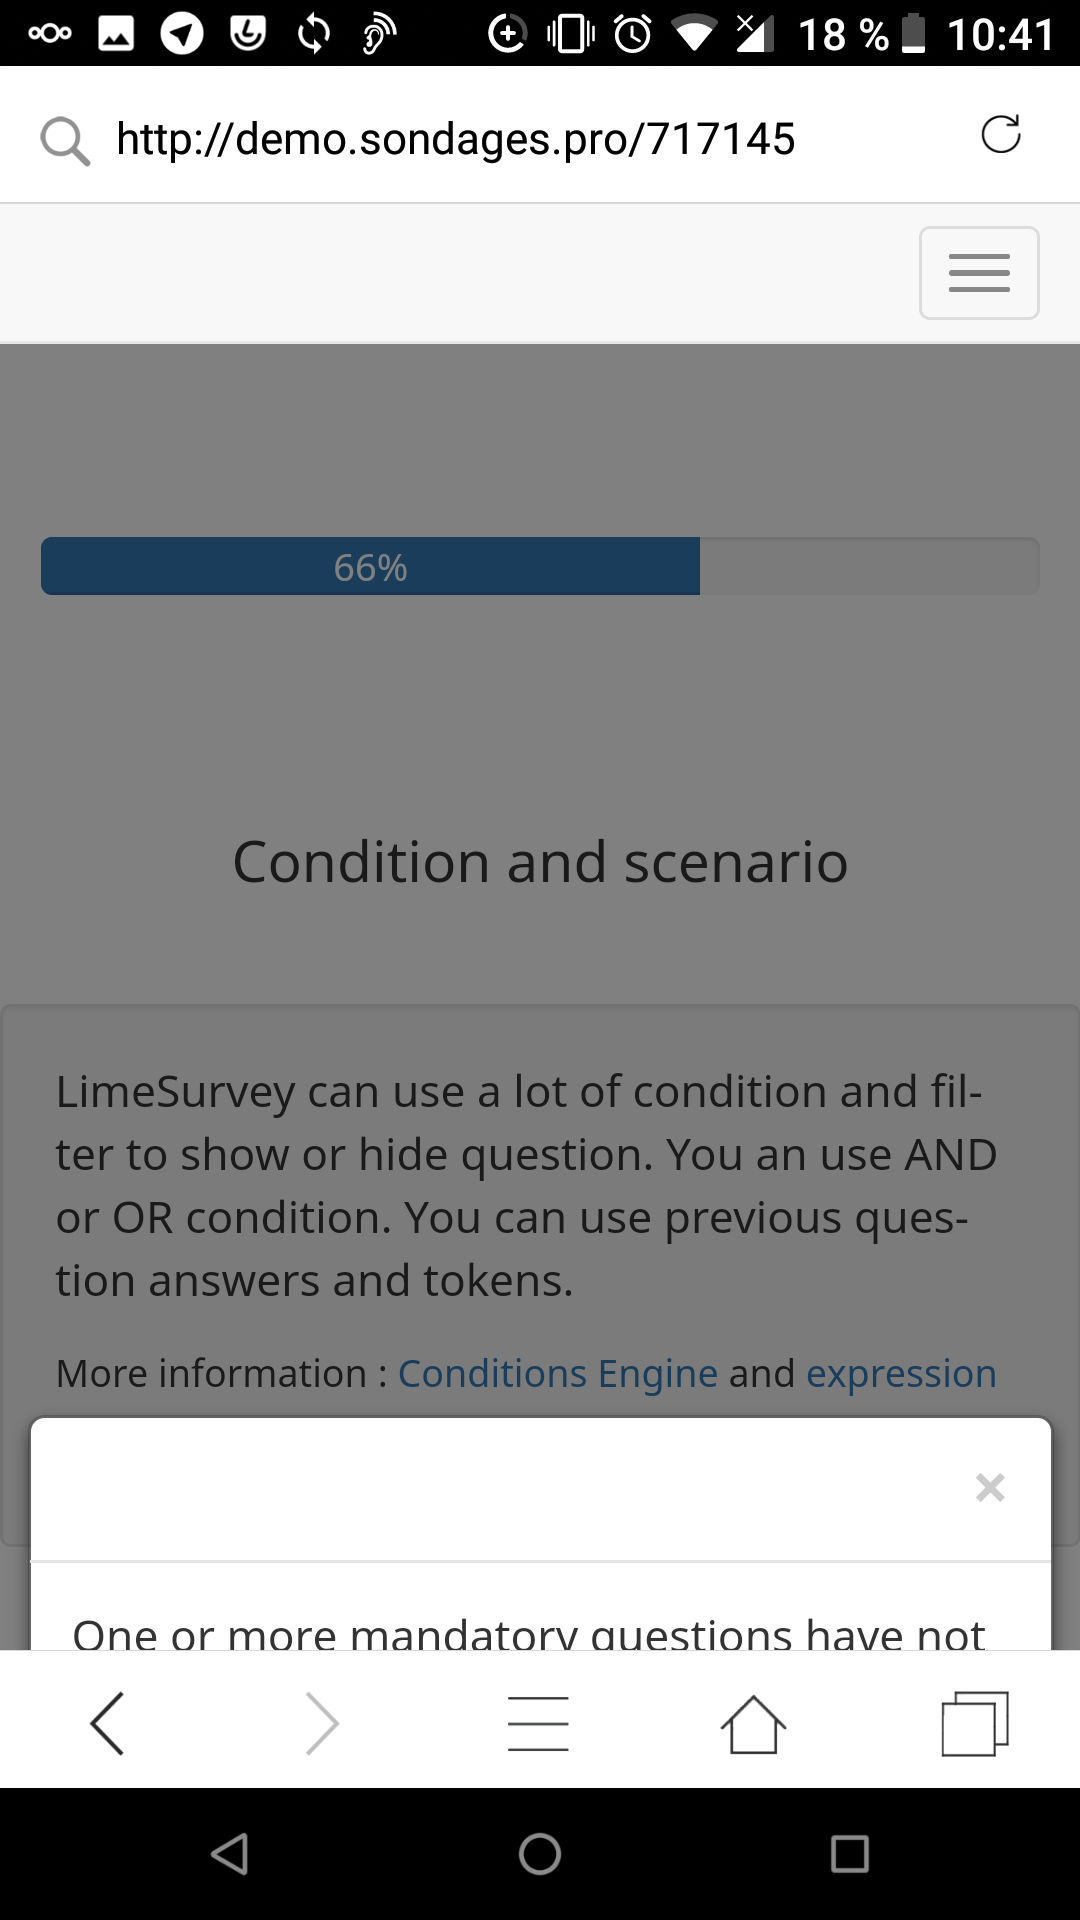Tap the Condition and scenario heading
This screenshot has width=1080, height=1920.
[x=540, y=862]
